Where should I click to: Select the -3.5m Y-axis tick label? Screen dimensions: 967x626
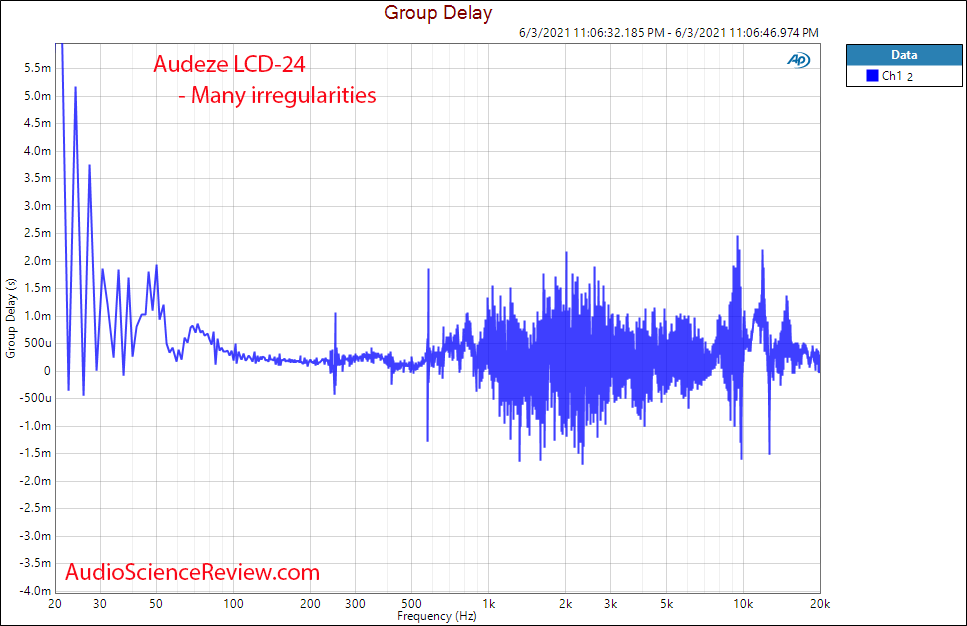coord(36,562)
